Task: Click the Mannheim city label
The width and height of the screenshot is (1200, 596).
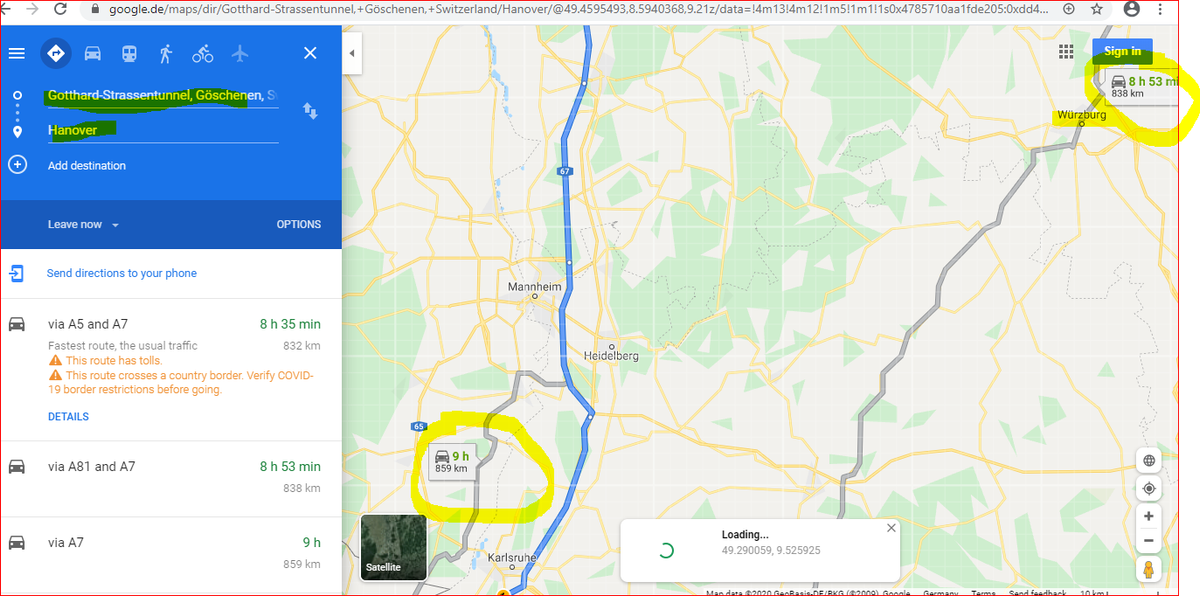Action: pos(534,286)
